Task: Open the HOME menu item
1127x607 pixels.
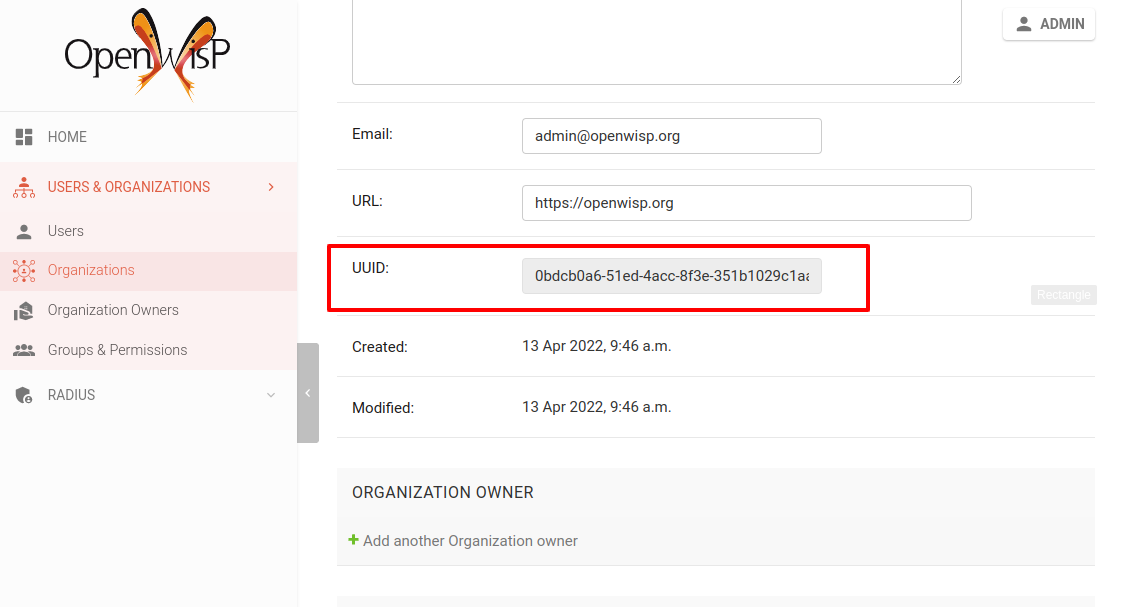Action: (x=65, y=136)
